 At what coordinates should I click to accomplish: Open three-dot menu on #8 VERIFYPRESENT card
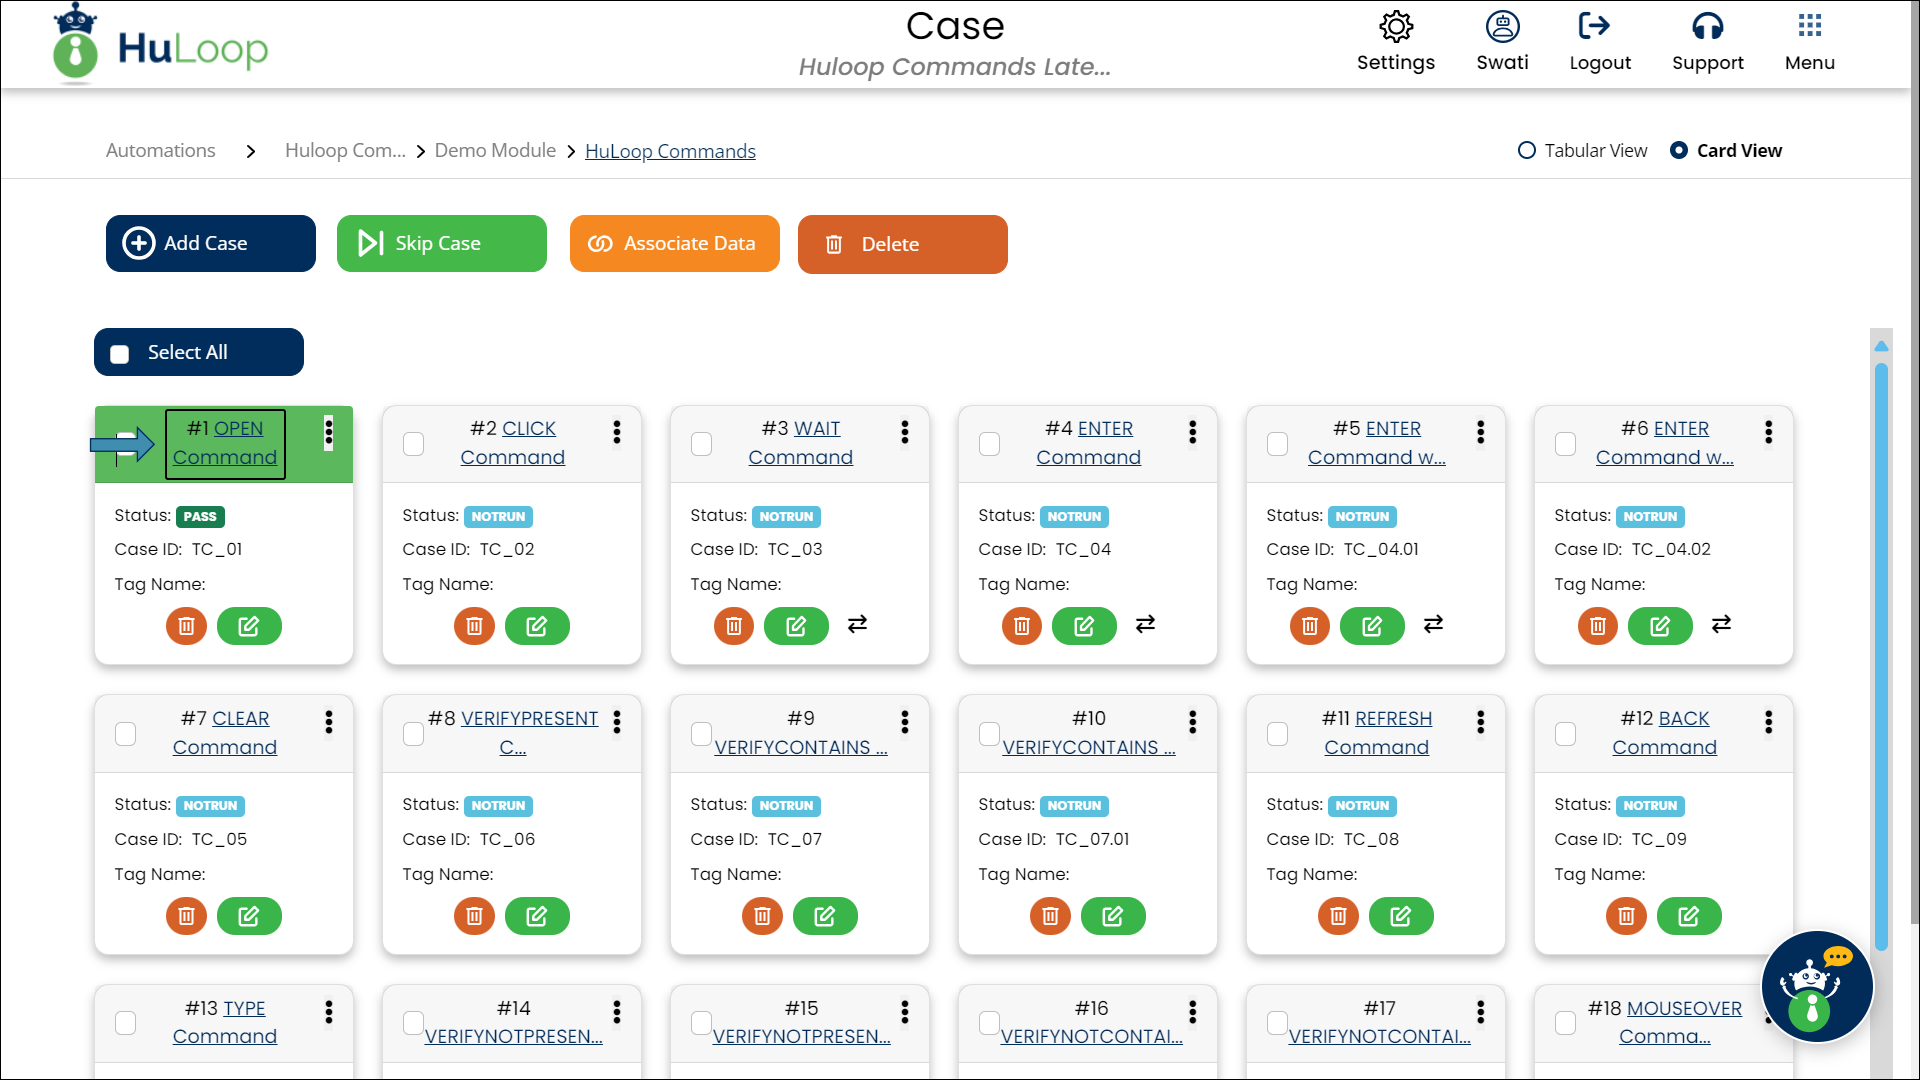pyautogui.click(x=616, y=722)
